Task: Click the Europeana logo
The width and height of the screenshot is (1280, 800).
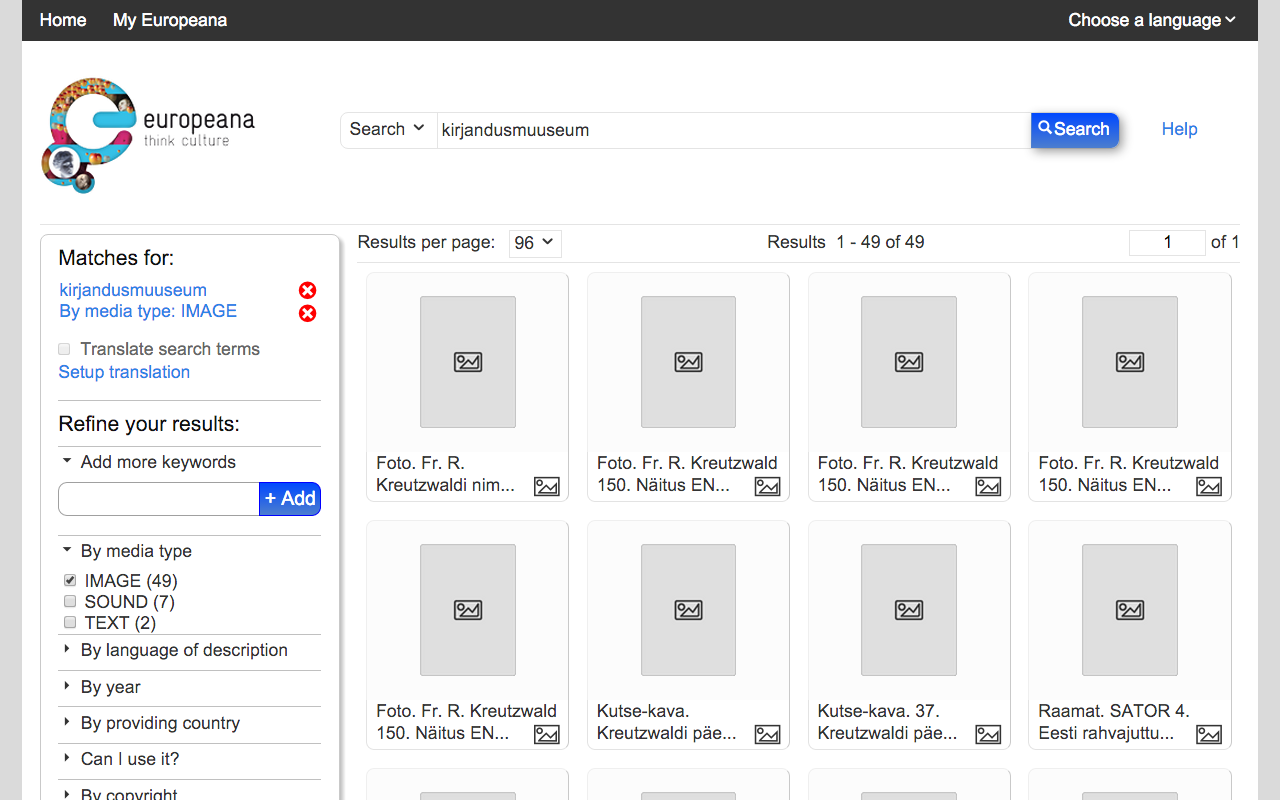Action: 147,135
